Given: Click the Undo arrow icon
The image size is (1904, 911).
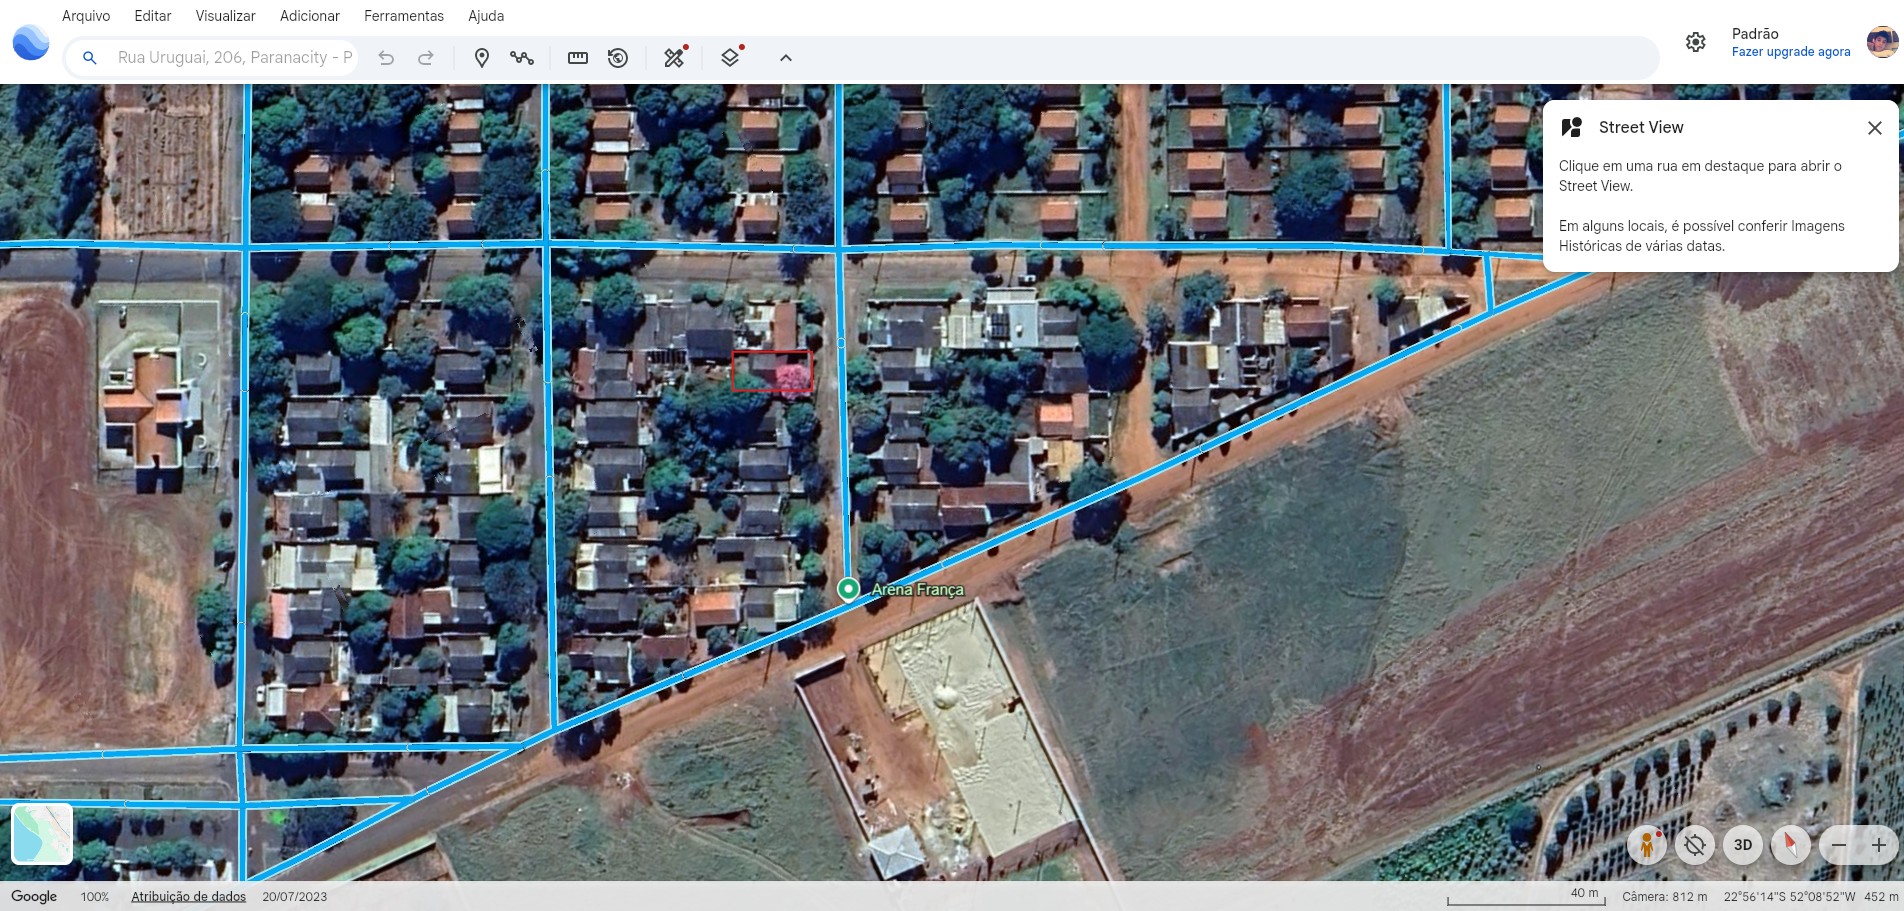Looking at the screenshot, I should (x=386, y=58).
